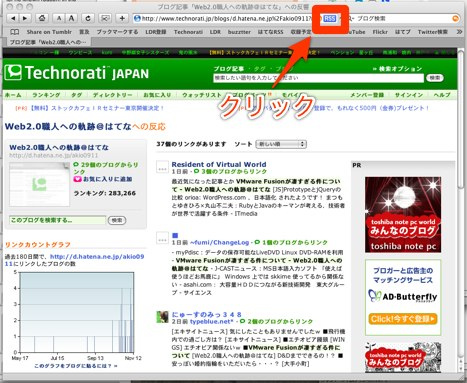This screenshot has height=383, width=467.
Task: Click the 検索 button in blog sidebar
Action: pyautogui.click(x=117, y=220)
